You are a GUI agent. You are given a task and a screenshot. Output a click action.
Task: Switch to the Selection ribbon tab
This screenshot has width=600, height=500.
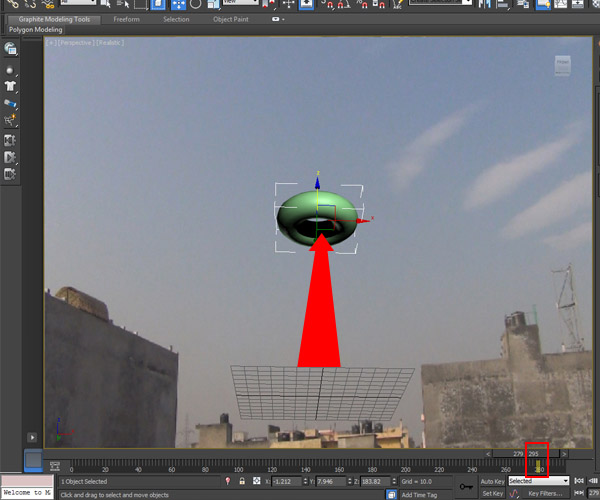[176, 20]
